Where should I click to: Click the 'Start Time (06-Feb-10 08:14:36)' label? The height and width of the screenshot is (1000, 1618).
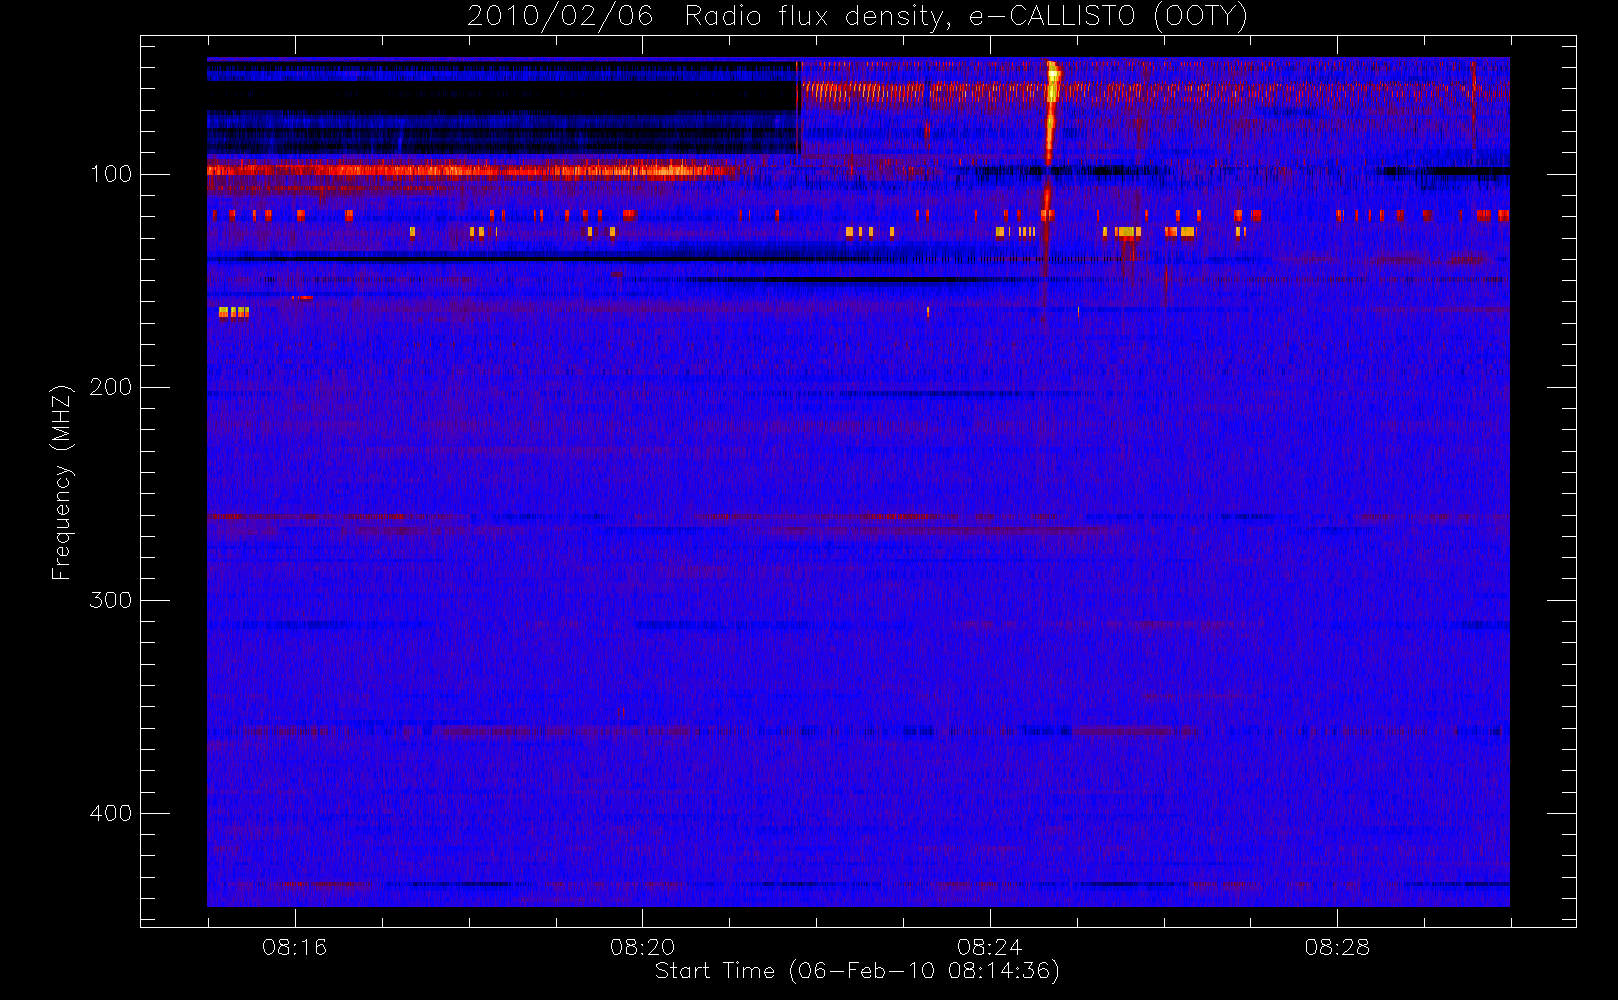(x=857, y=971)
